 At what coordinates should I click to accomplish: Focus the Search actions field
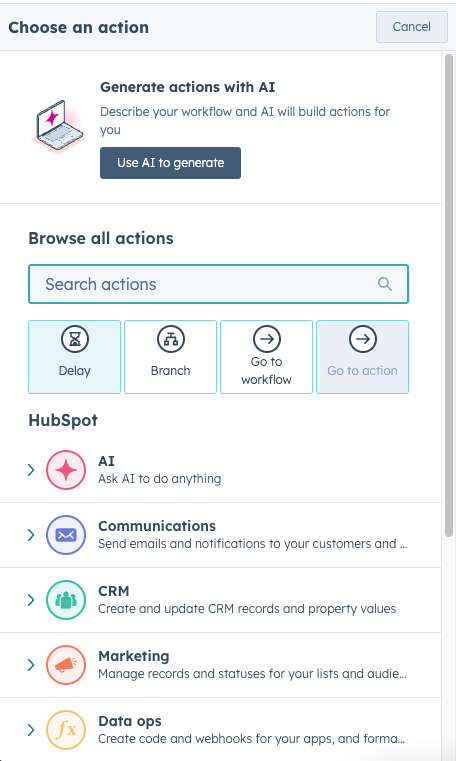pos(218,284)
